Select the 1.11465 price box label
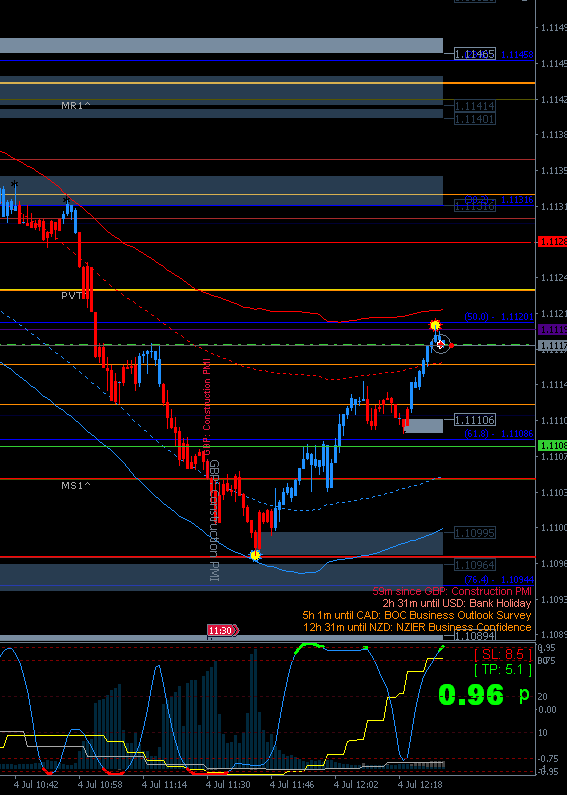 pos(475,54)
